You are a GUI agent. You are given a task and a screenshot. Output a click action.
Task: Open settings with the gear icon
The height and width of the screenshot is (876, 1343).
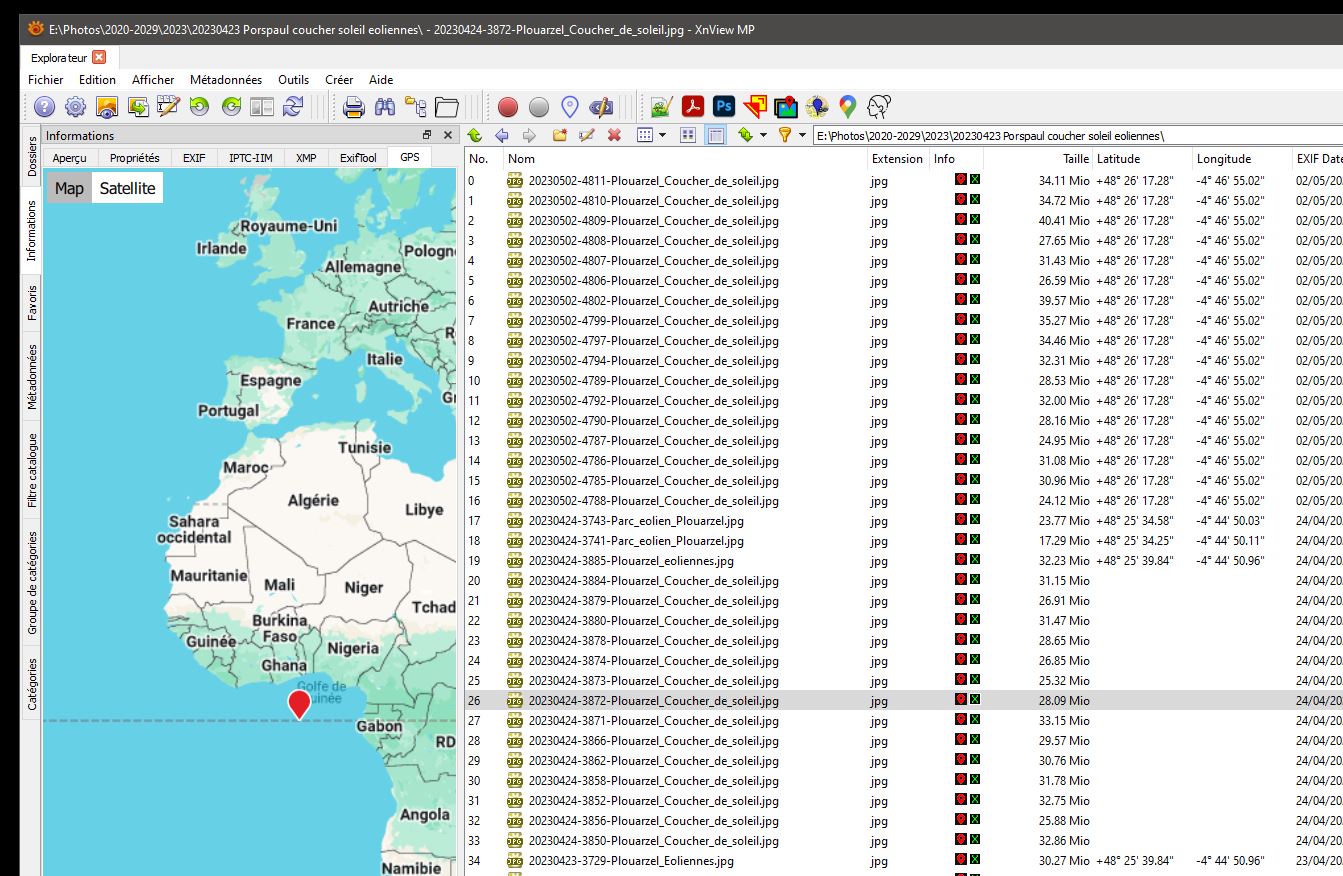[x=75, y=107]
